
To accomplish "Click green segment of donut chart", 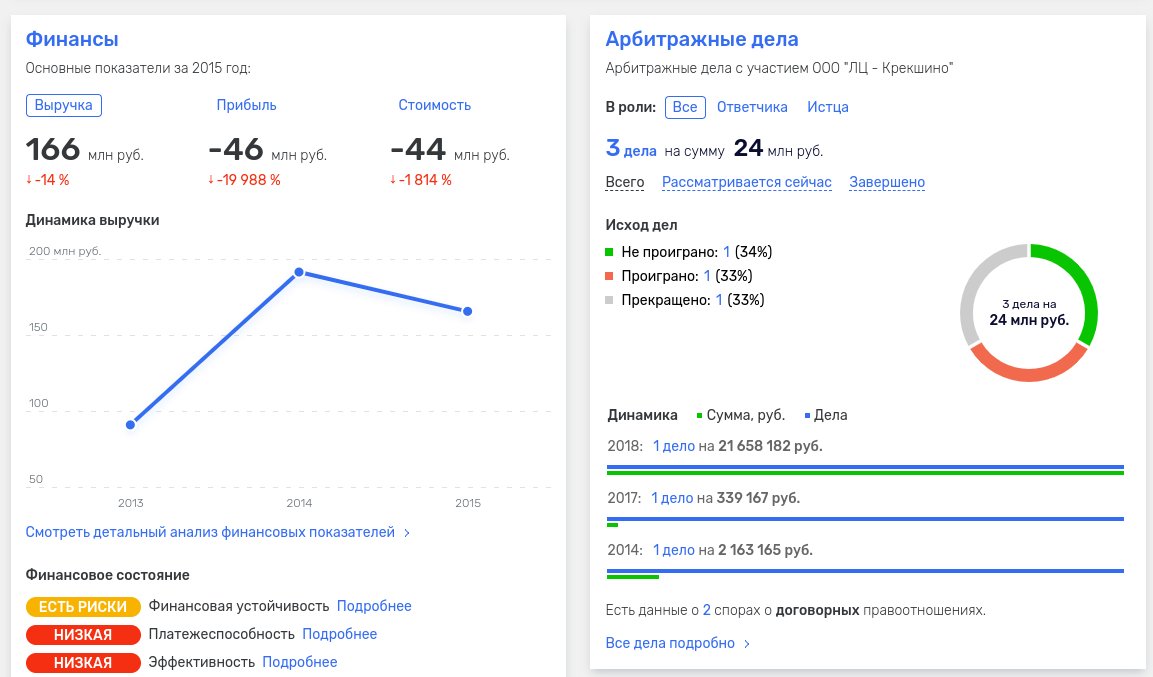I will pyautogui.click(x=1080, y=290).
